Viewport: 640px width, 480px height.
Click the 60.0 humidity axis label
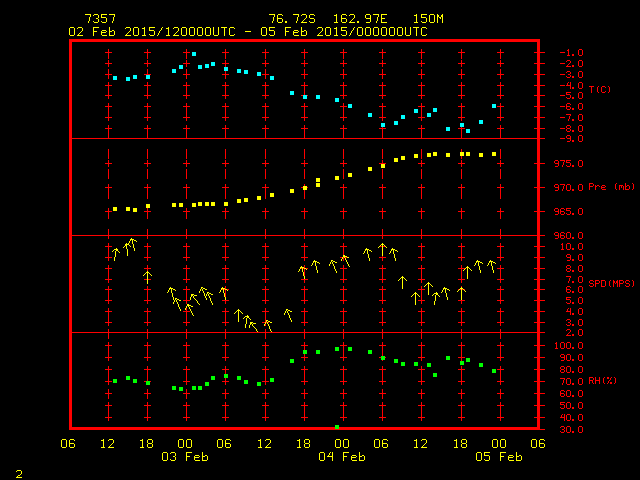(571, 394)
